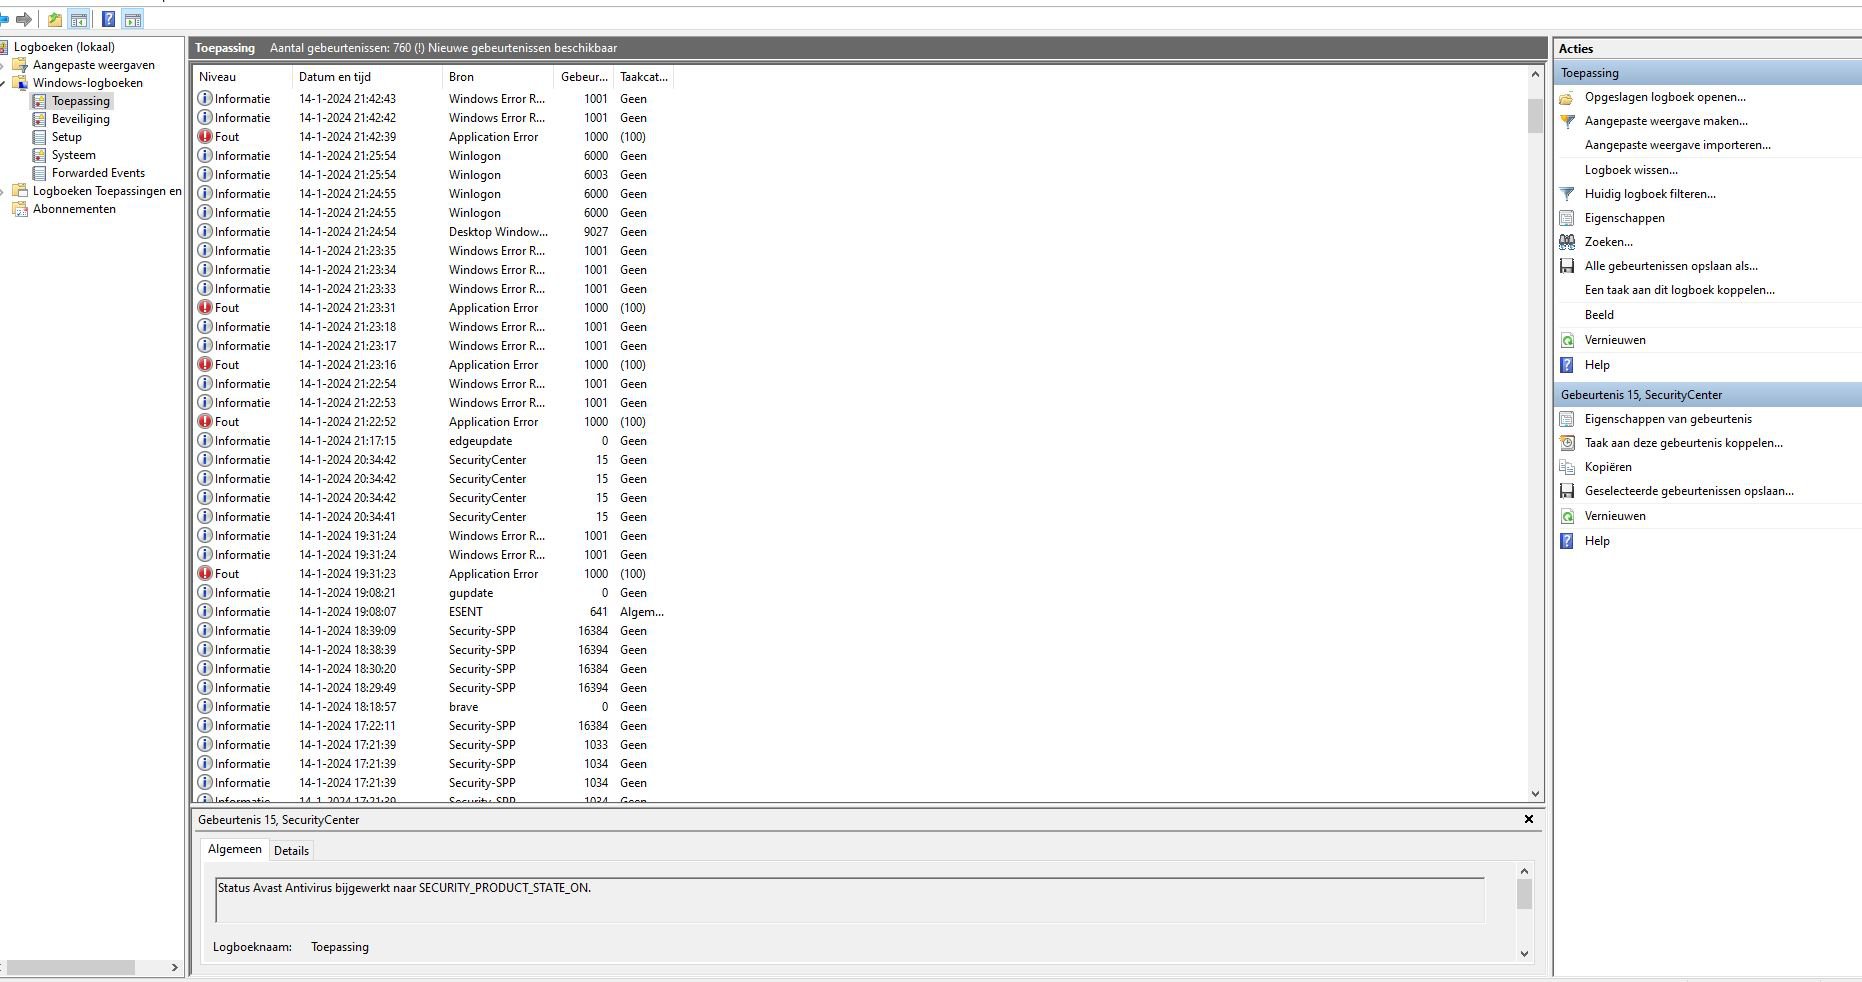The image size is (1862, 982).
Task: Click the up-one-level folder toolbar icon
Action: (55, 19)
